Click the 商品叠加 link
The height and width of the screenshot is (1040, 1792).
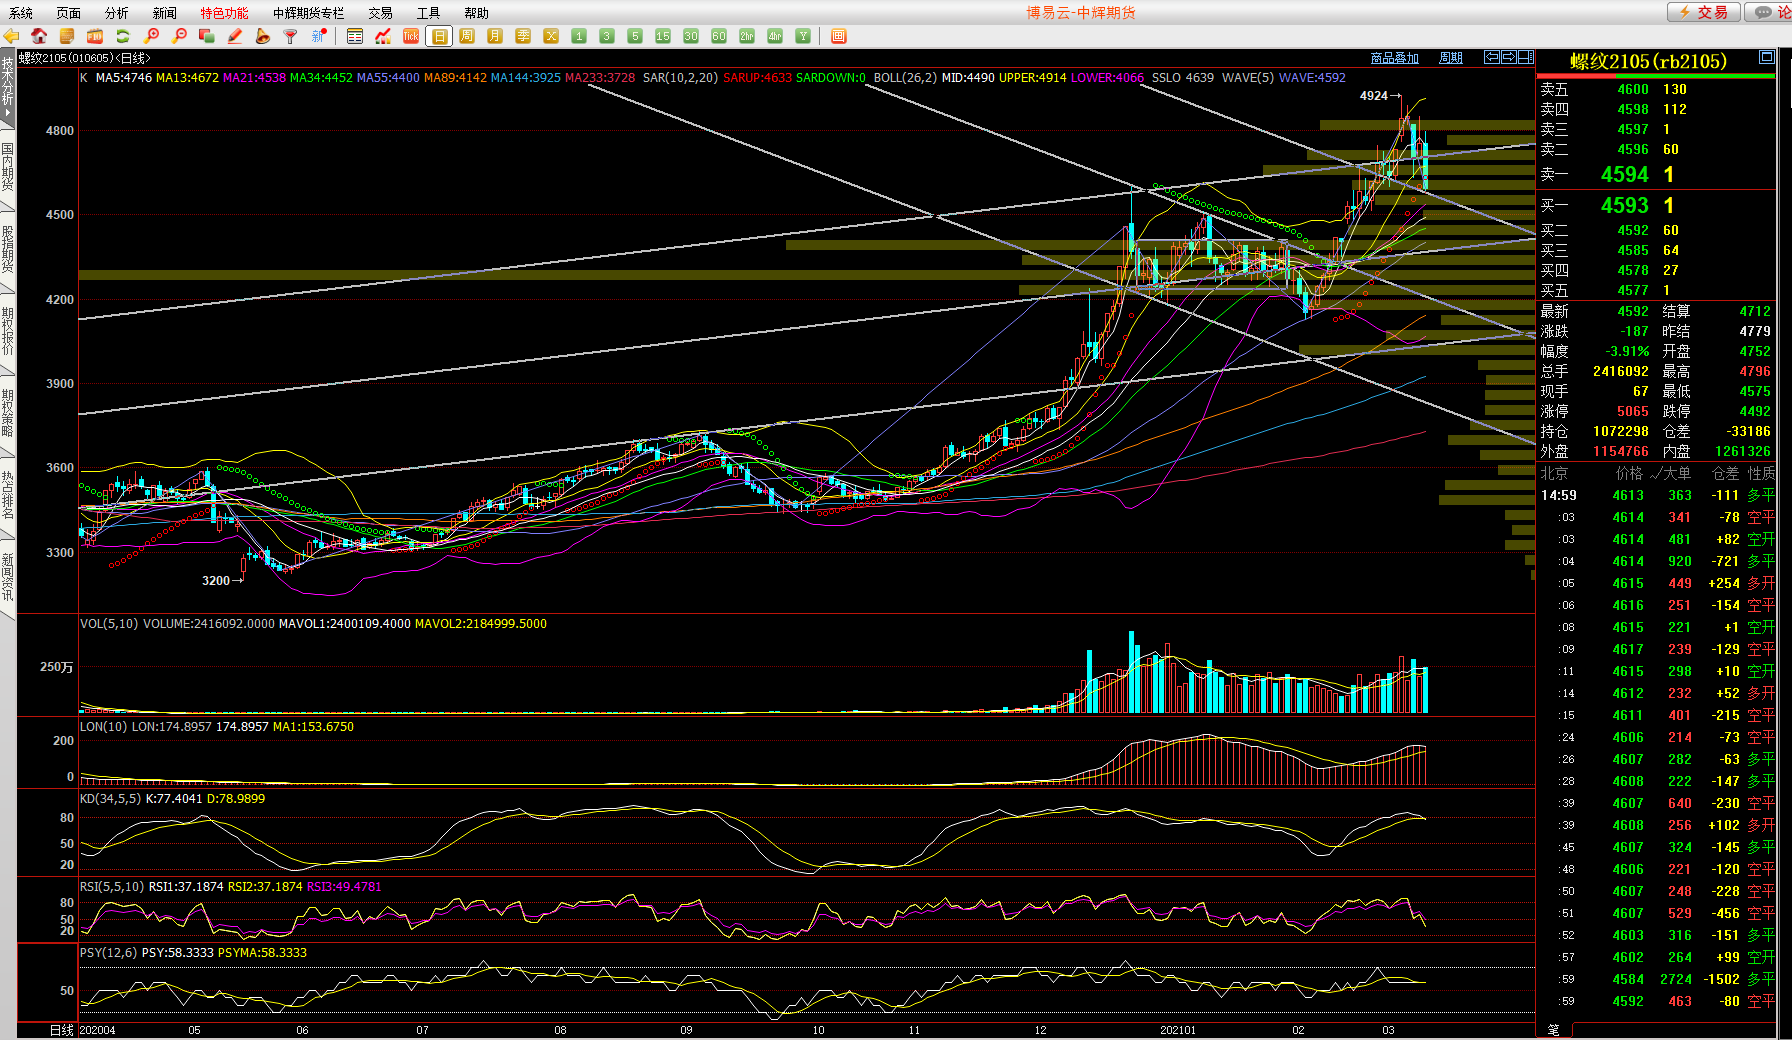click(x=1394, y=58)
